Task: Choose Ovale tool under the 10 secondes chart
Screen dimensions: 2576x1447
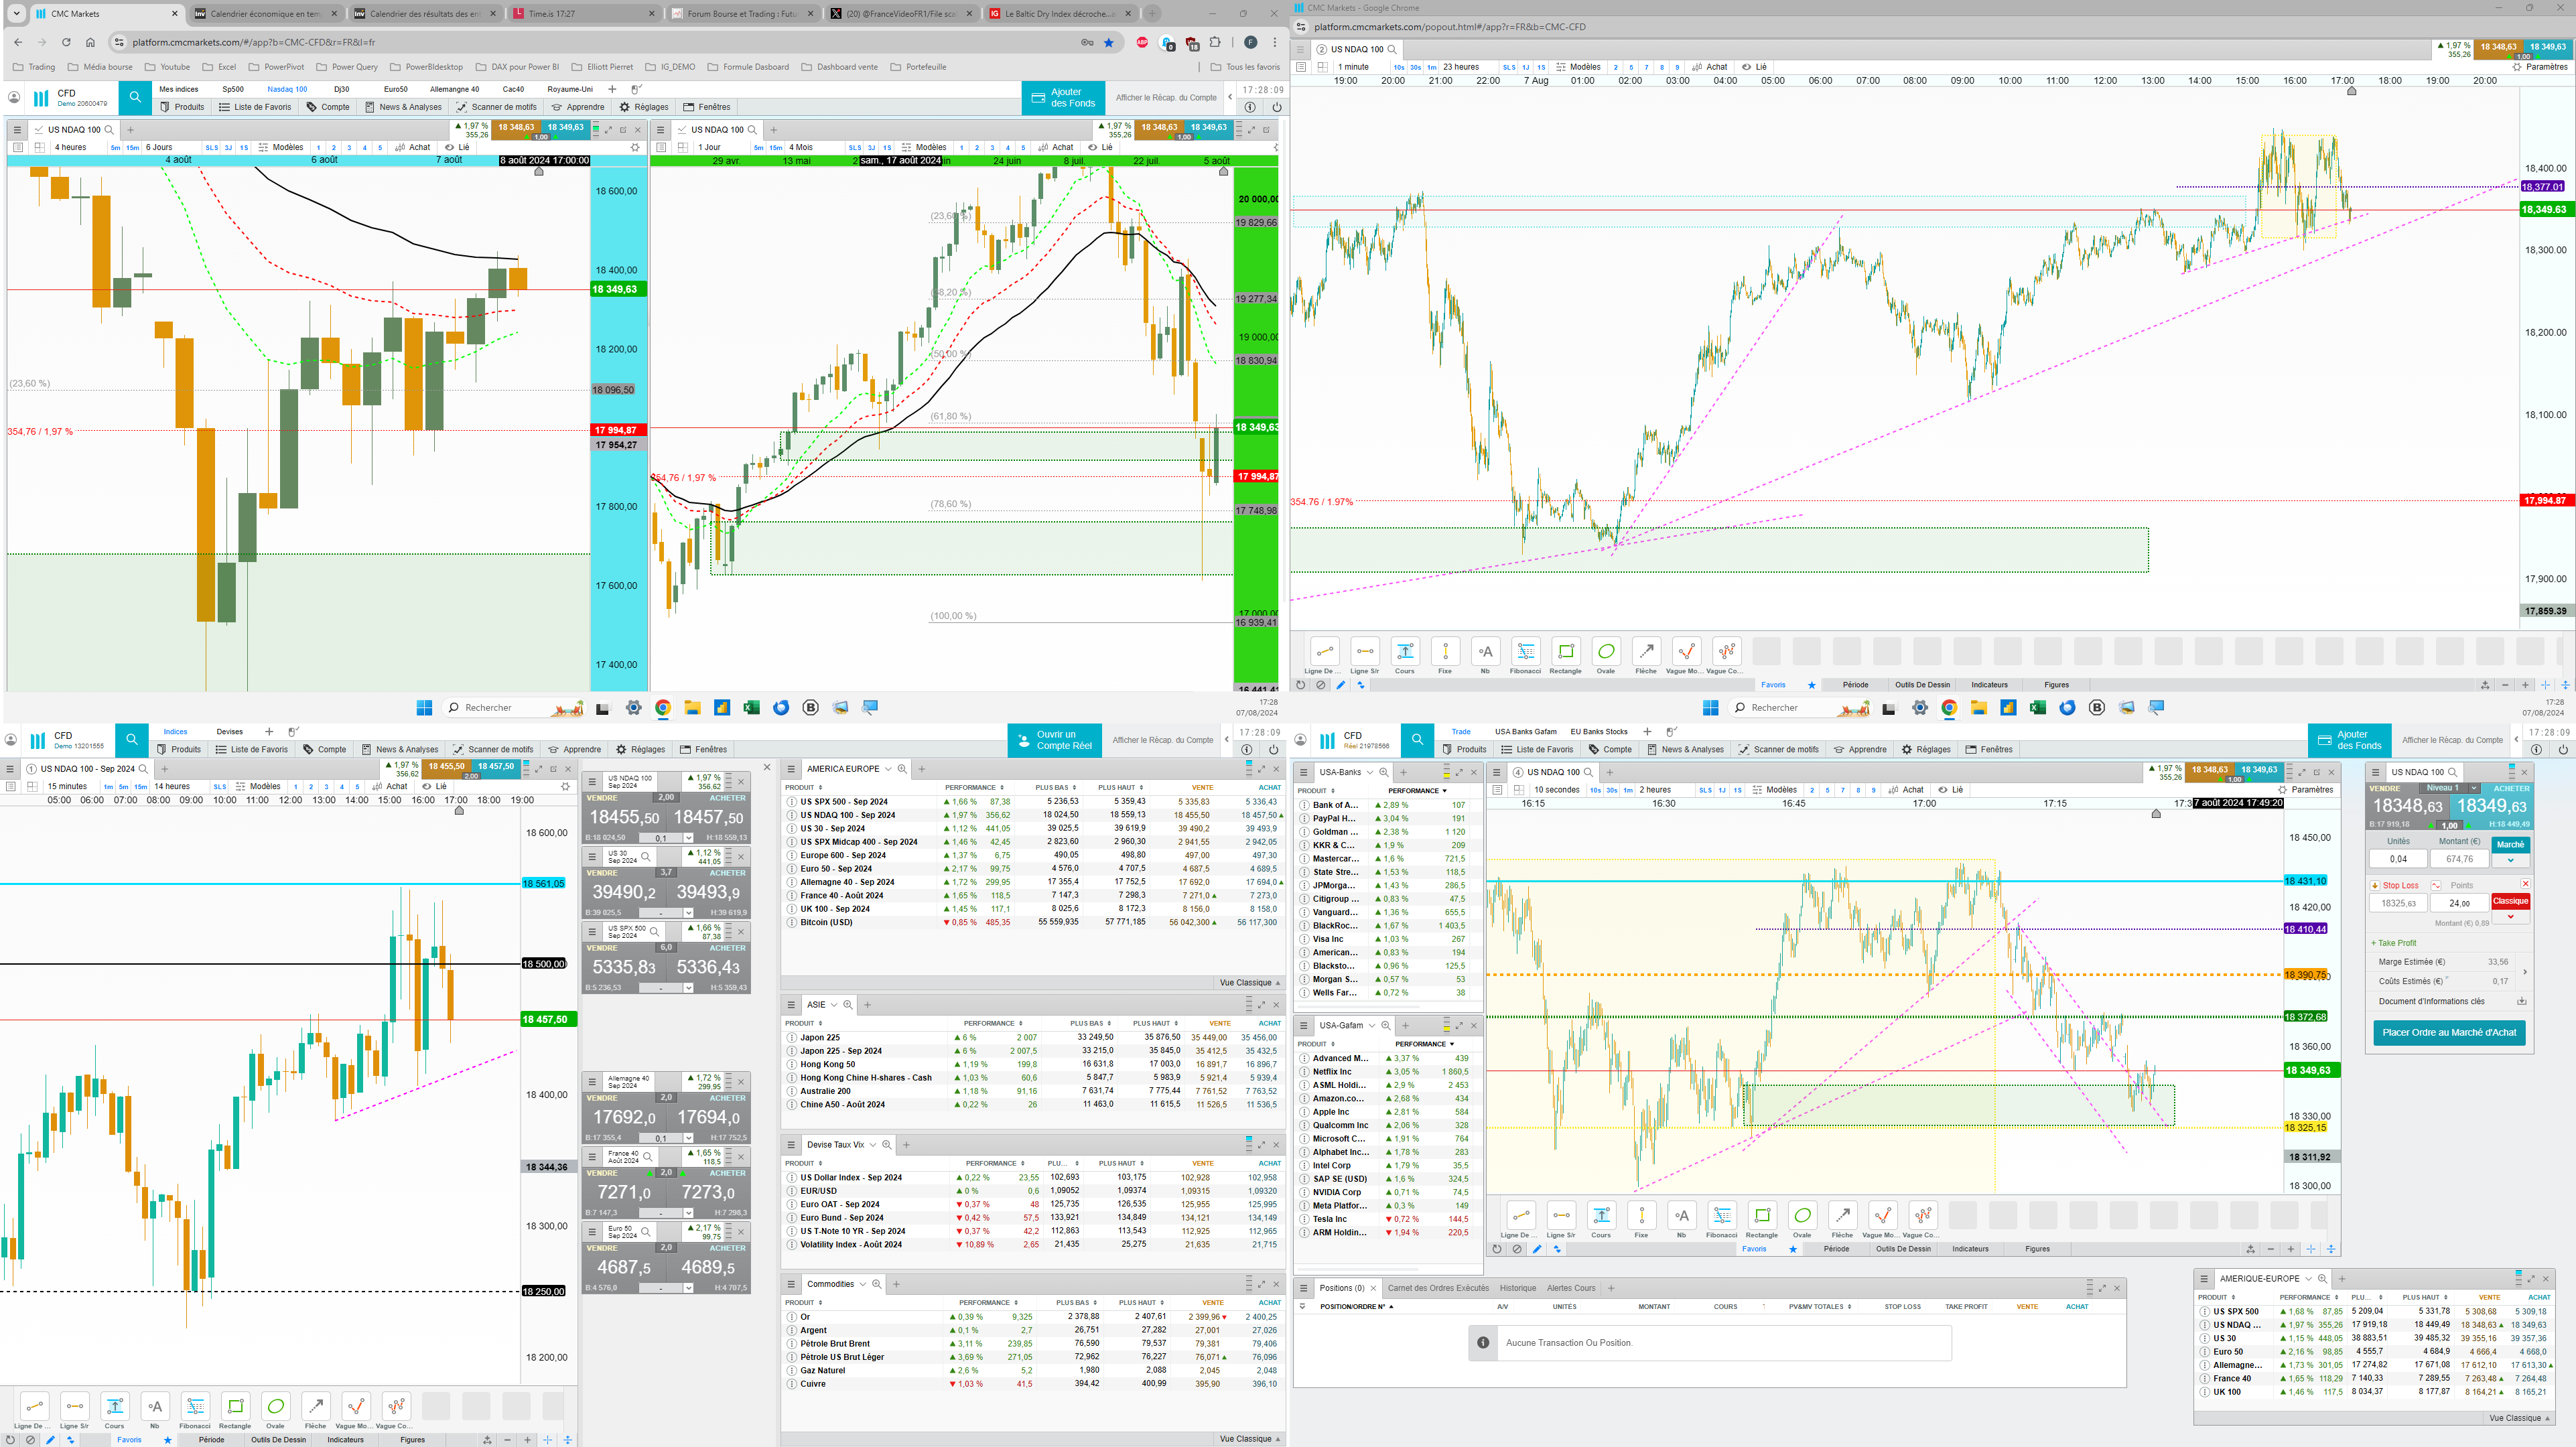Action: tap(1802, 1216)
